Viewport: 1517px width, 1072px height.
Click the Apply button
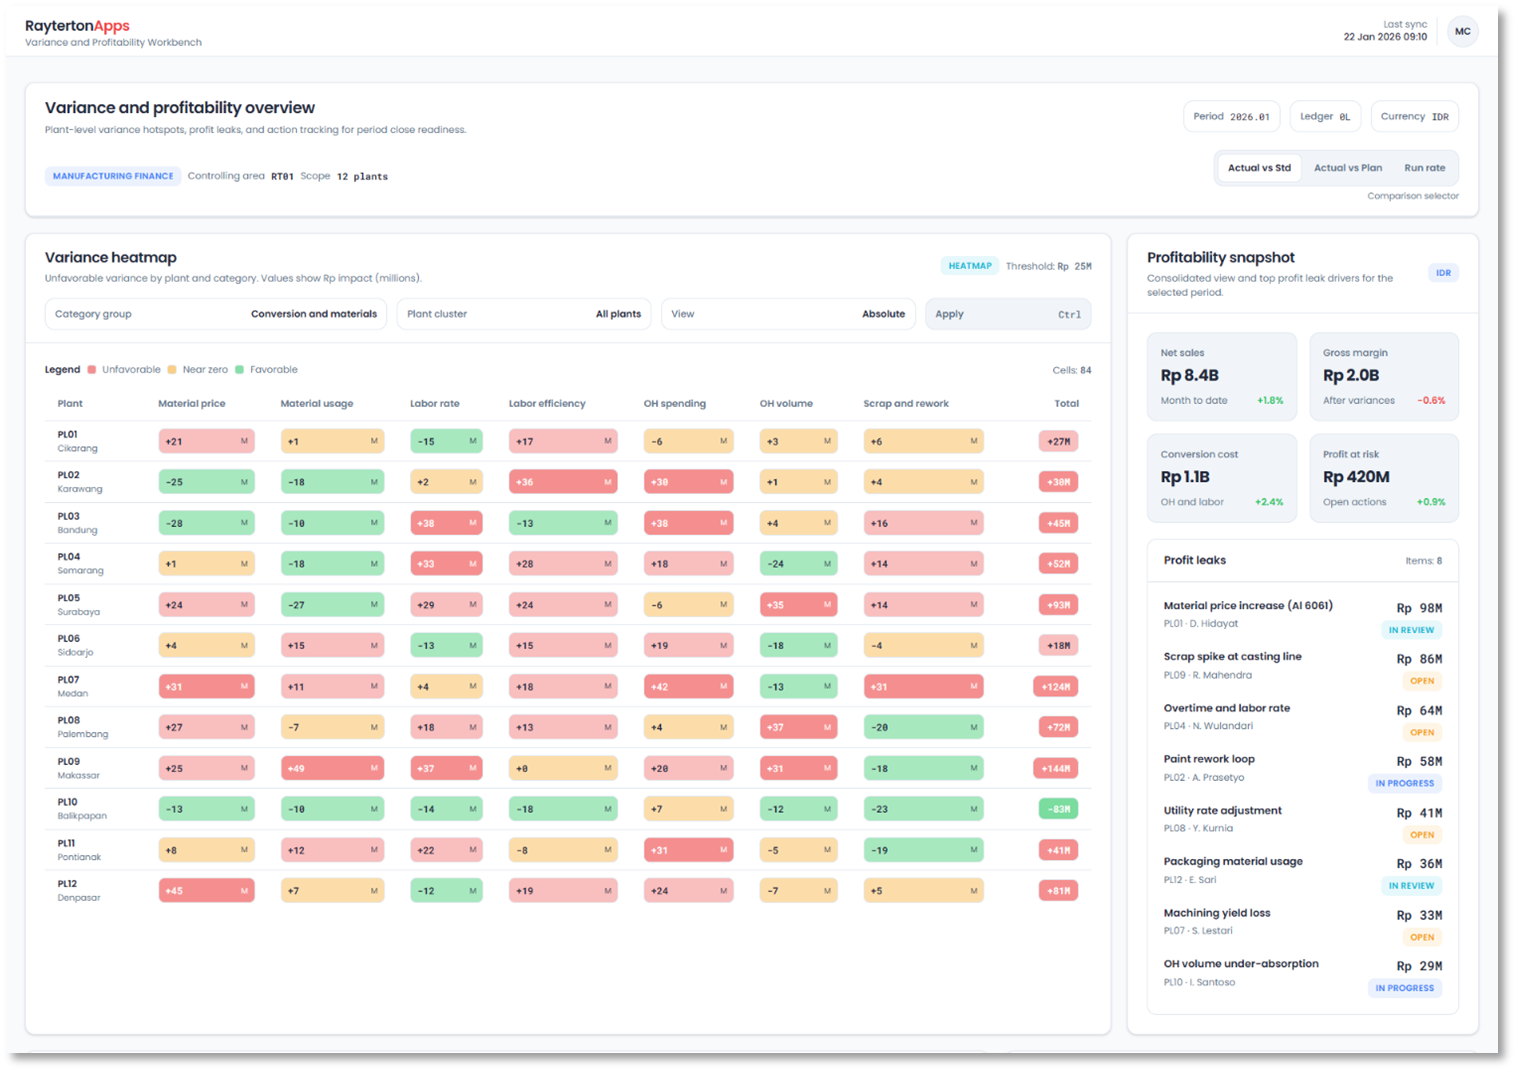(1007, 314)
